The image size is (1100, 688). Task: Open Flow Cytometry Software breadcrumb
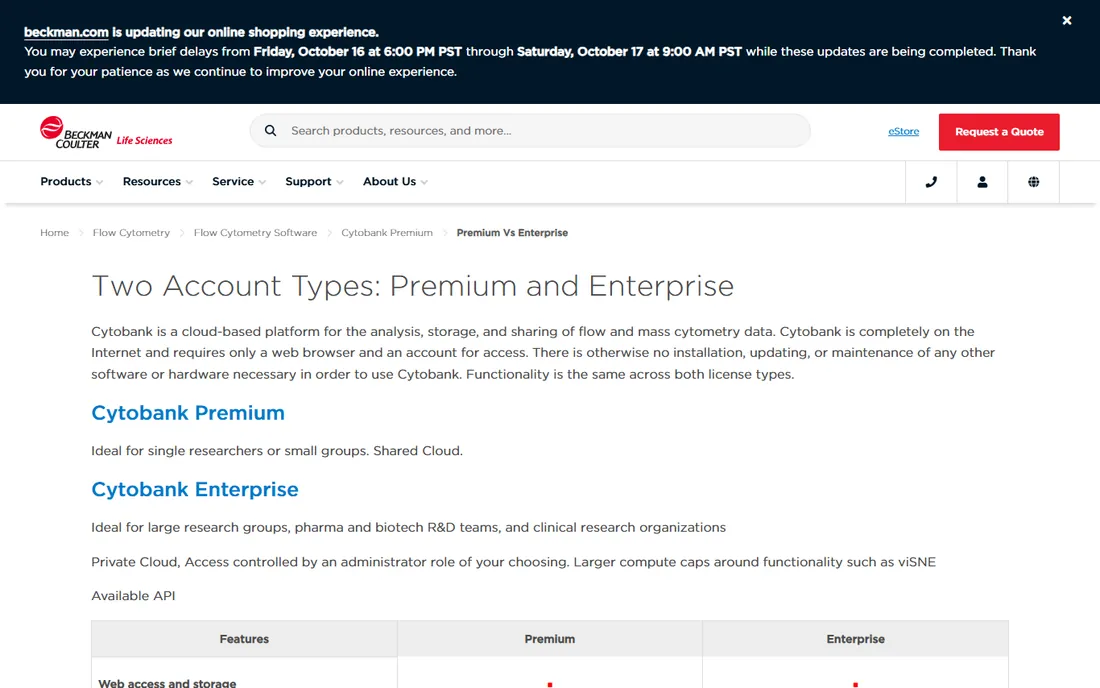click(255, 233)
